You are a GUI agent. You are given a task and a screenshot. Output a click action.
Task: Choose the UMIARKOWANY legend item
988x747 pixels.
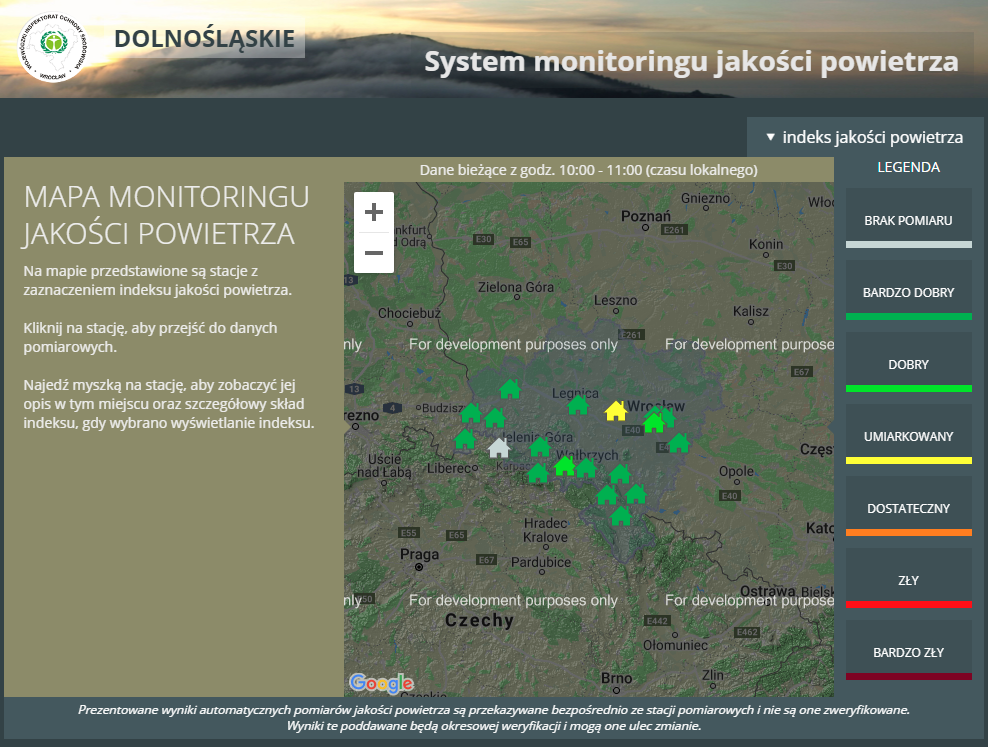click(908, 436)
